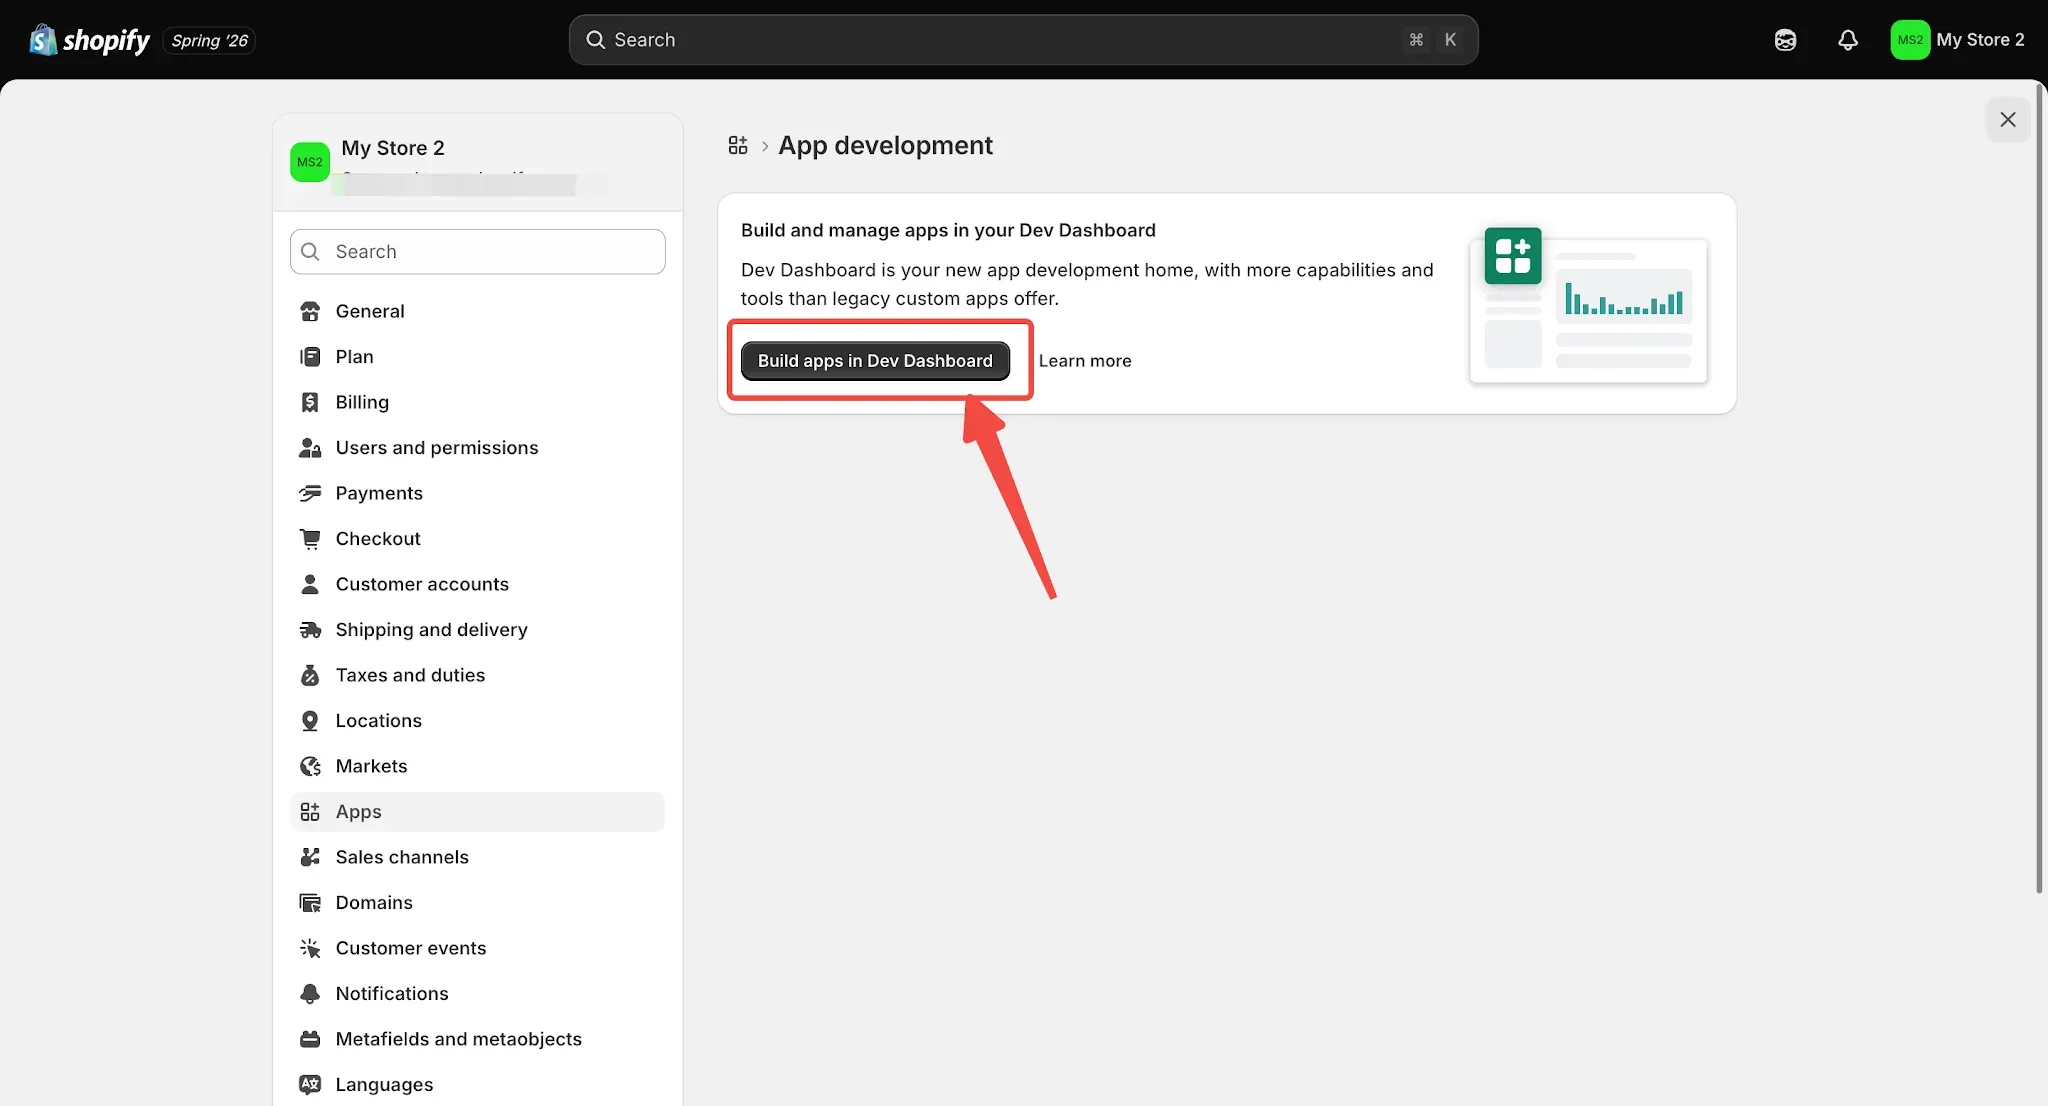Click the Notifications bell icon in sidebar
Screen dimensions: 2048x1106
[310, 994]
